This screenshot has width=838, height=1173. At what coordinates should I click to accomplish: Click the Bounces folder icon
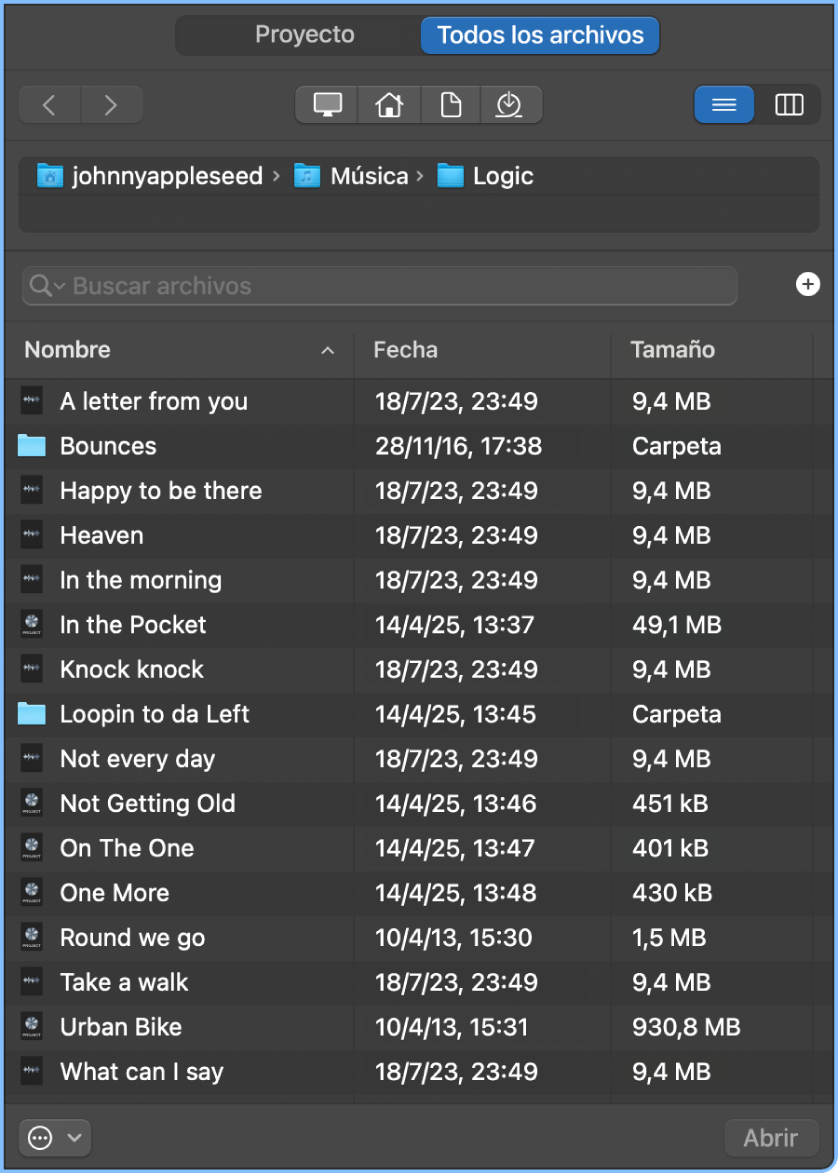pyautogui.click(x=32, y=446)
